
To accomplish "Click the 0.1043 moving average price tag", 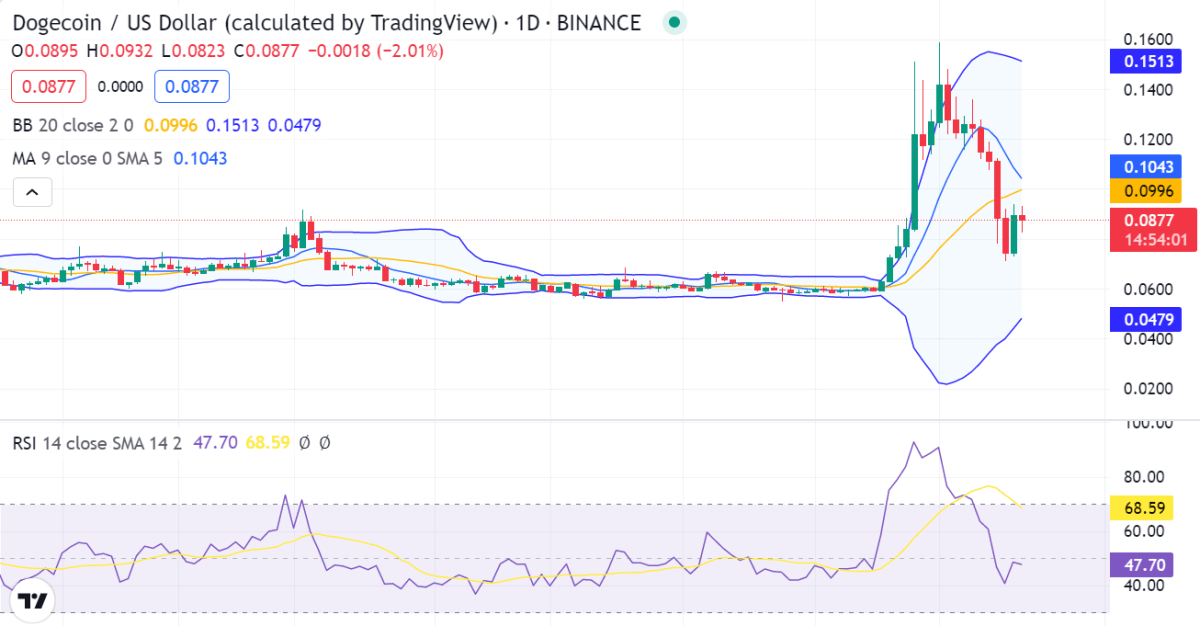I will pos(1145,167).
